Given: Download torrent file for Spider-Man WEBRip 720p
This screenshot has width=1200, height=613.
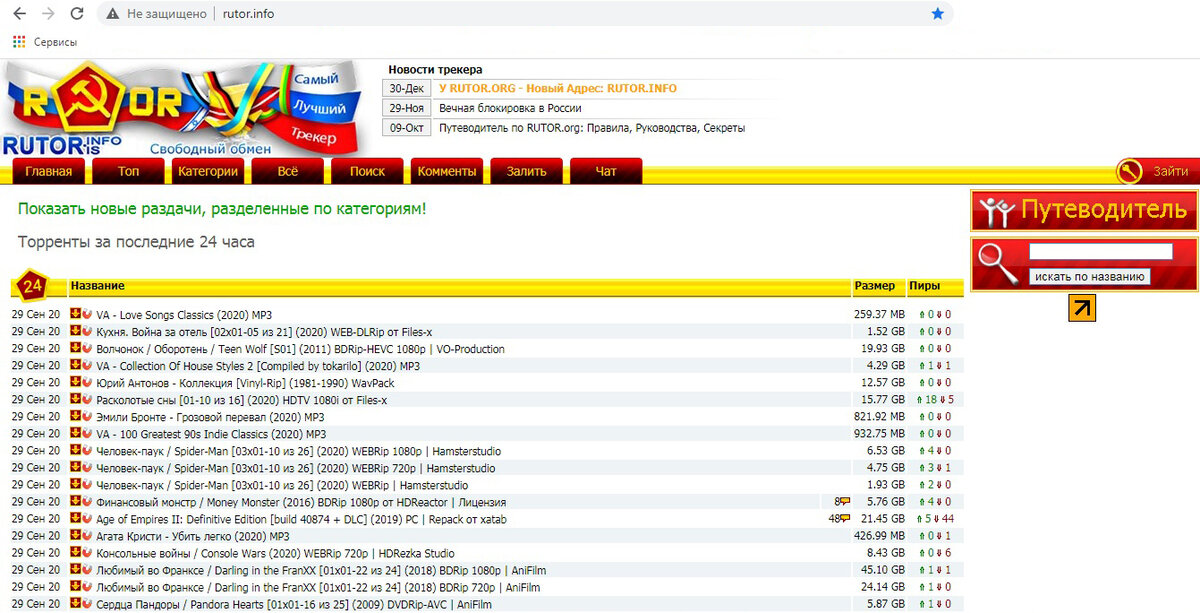Looking at the screenshot, I should point(75,467).
